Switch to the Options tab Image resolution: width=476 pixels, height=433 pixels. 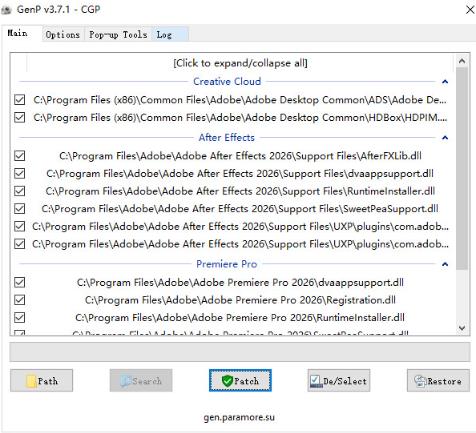(63, 35)
